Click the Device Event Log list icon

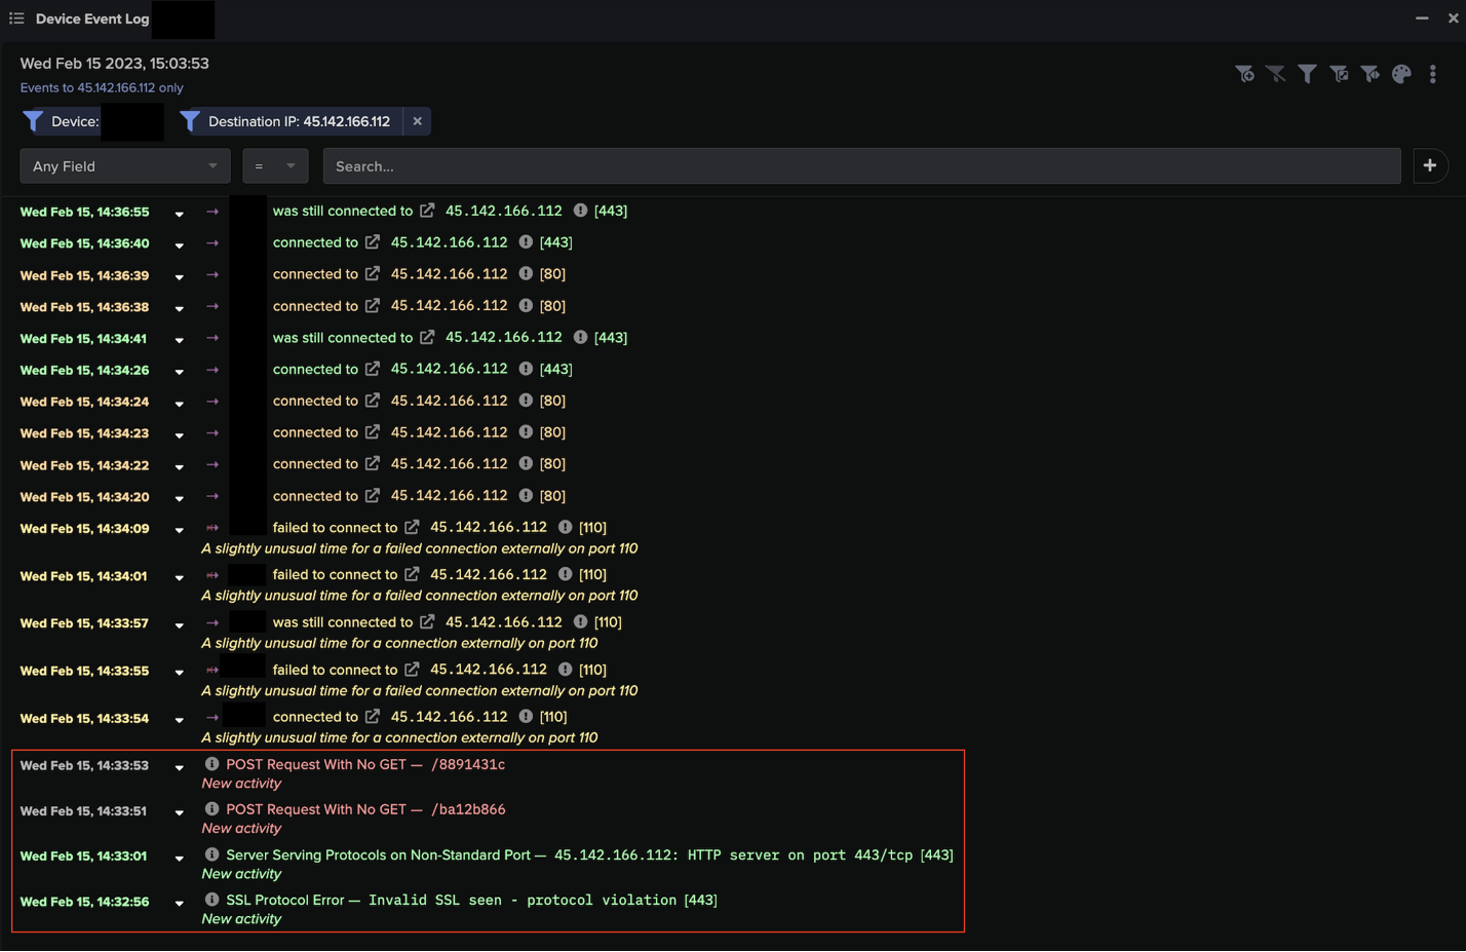17,18
